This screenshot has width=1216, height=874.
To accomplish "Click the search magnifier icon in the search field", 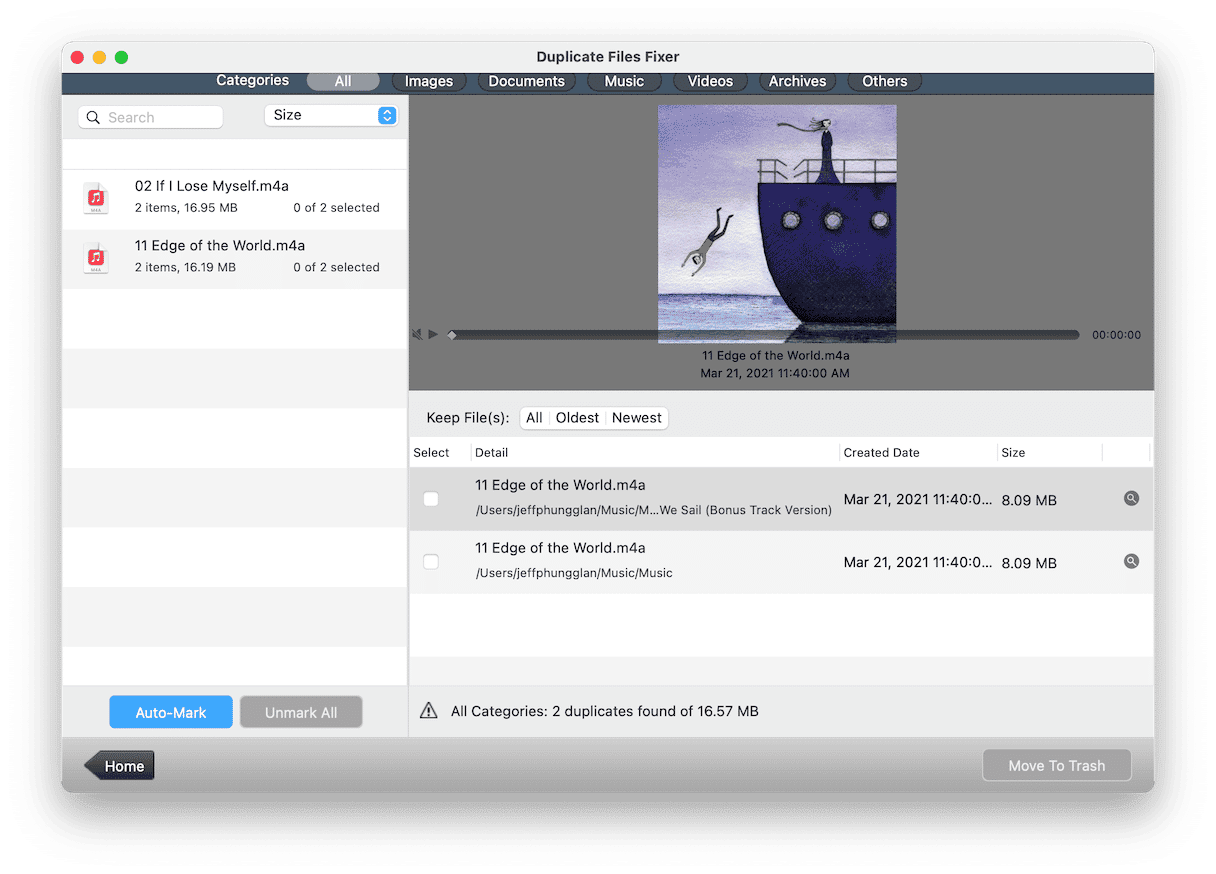I will [x=93, y=117].
